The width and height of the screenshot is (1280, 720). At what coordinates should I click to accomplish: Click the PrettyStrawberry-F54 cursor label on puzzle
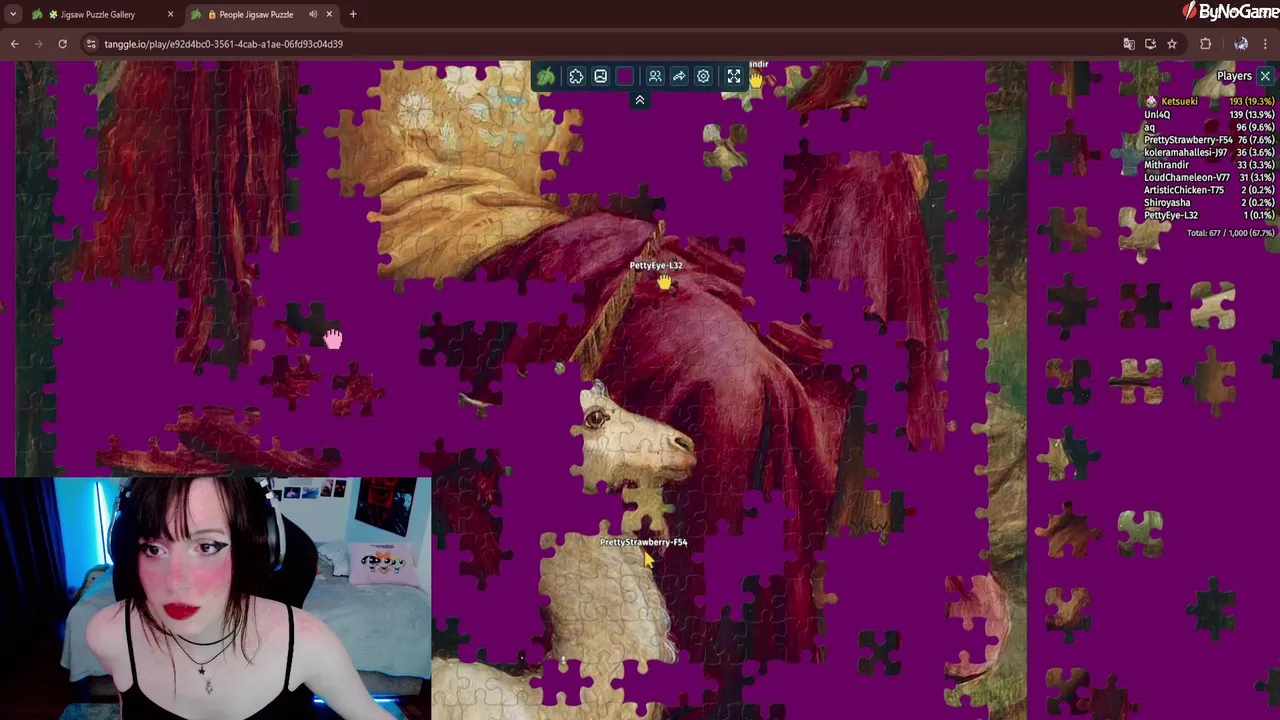pyautogui.click(x=643, y=542)
